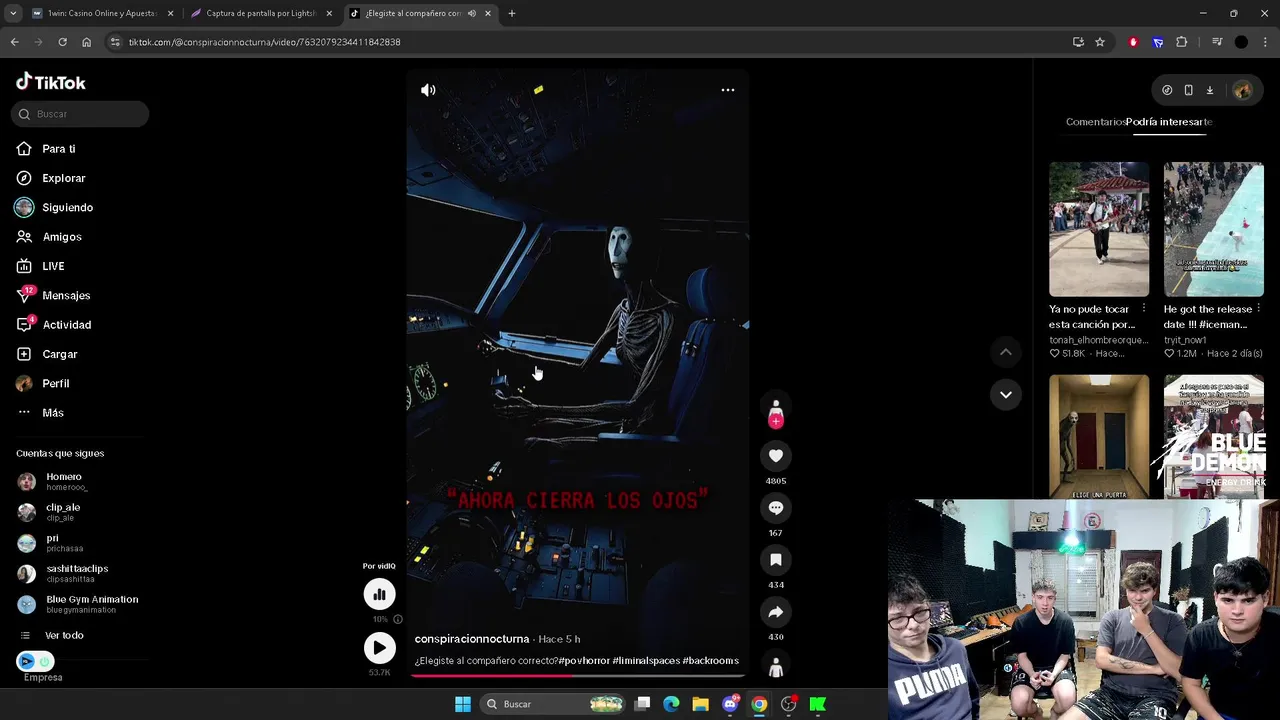
Task: Open comments via the speech bubble icon
Action: [776, 508]
